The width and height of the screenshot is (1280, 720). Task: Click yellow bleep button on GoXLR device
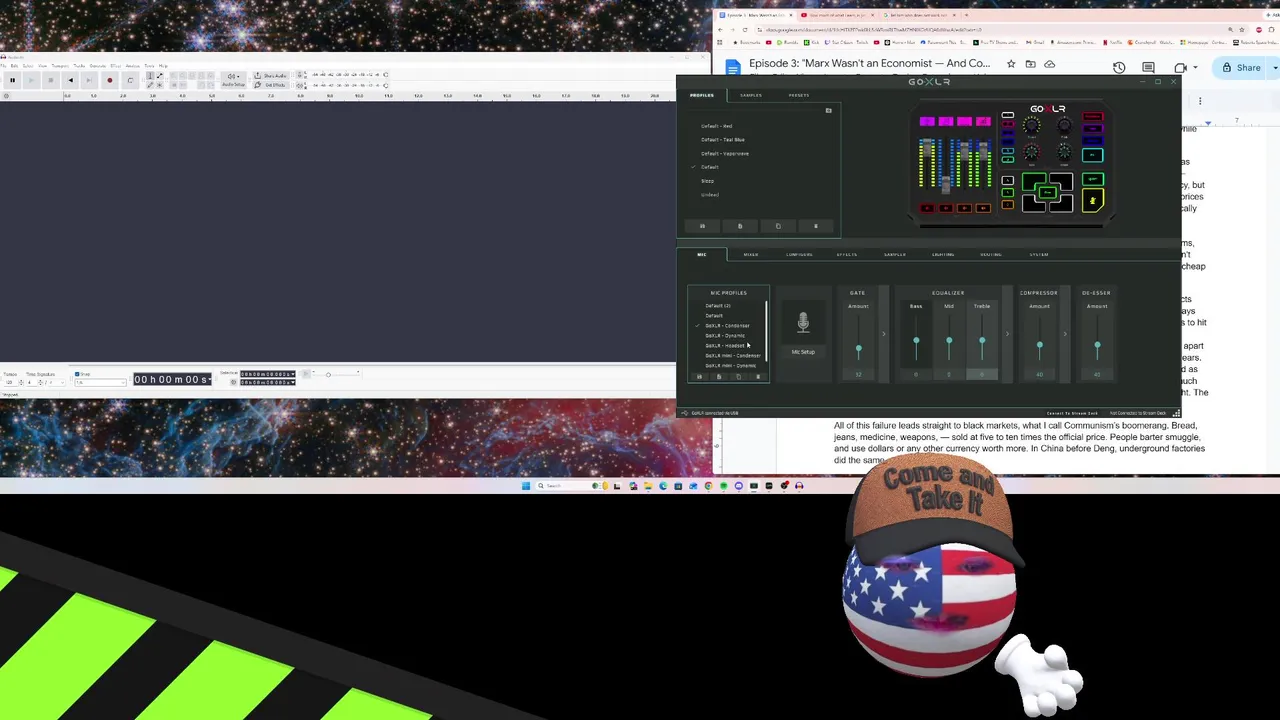1092,201
